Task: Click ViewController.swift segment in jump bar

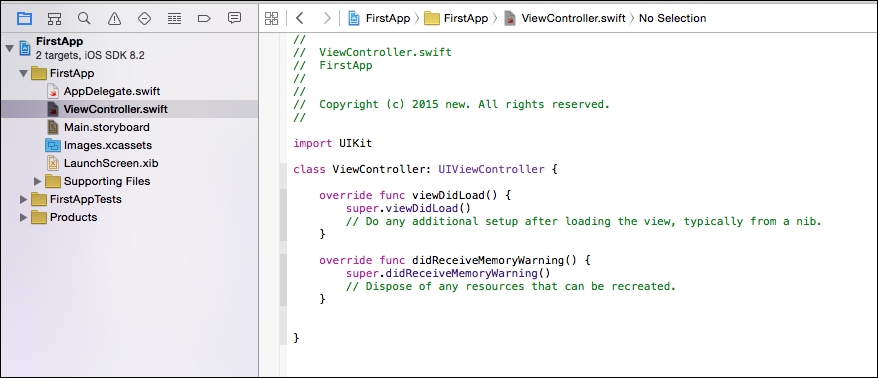Action: pos(573,18)
